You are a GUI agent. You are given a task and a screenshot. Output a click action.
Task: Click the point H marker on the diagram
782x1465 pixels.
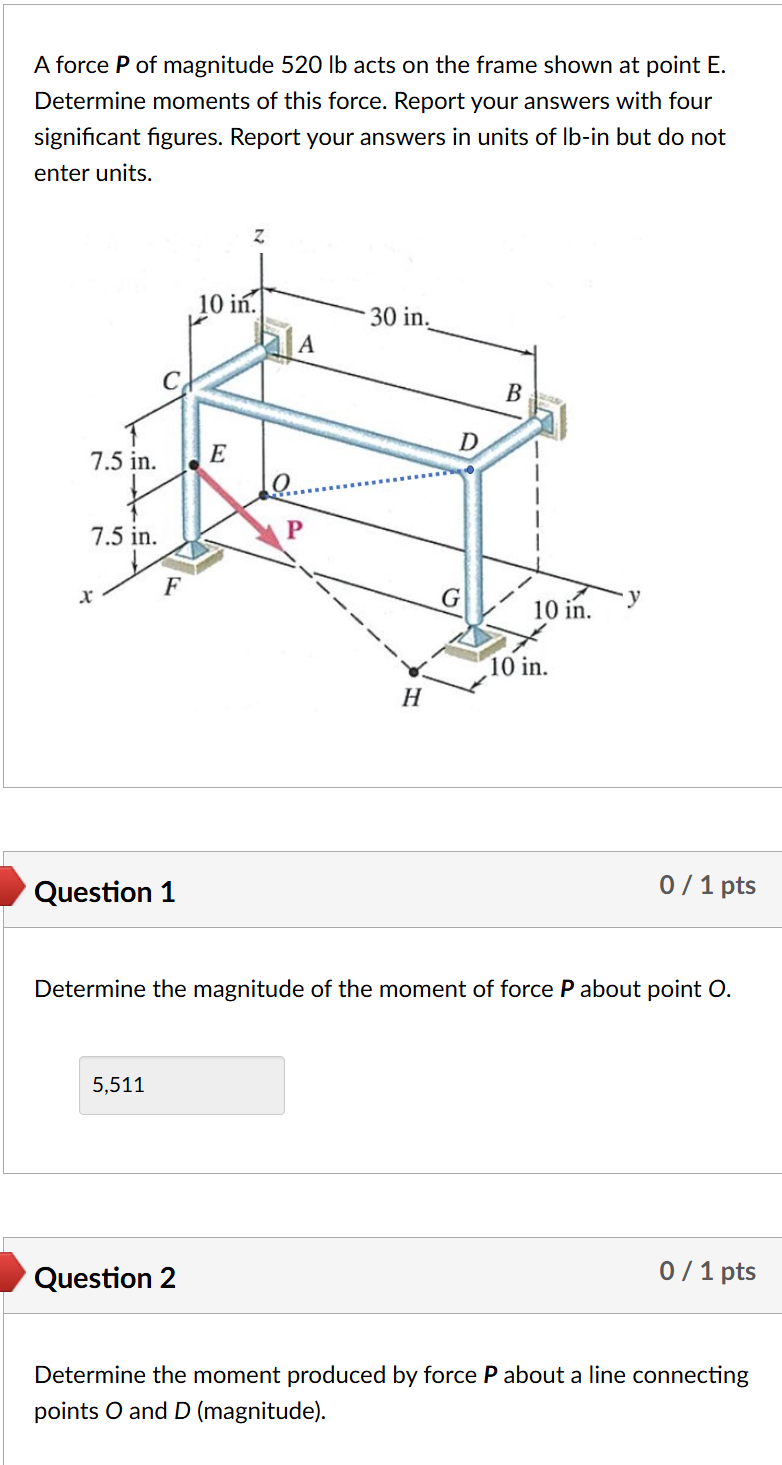412,670
